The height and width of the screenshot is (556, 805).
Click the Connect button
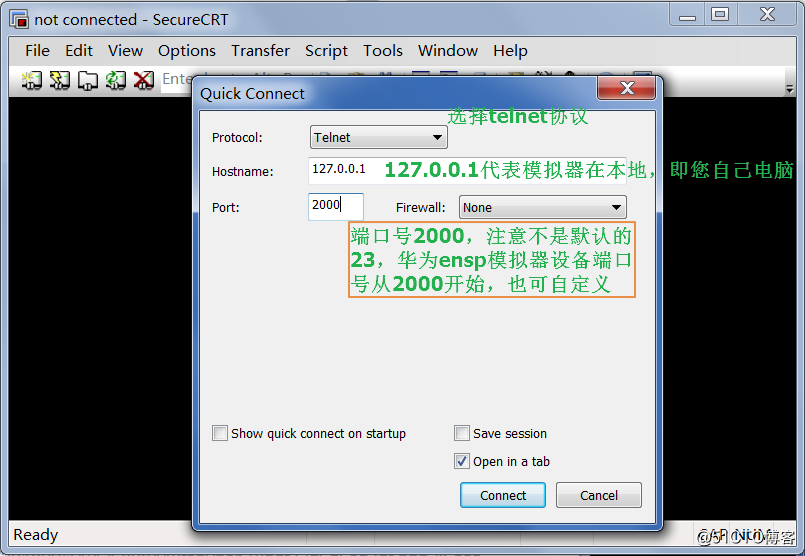[x=503, y=495]
